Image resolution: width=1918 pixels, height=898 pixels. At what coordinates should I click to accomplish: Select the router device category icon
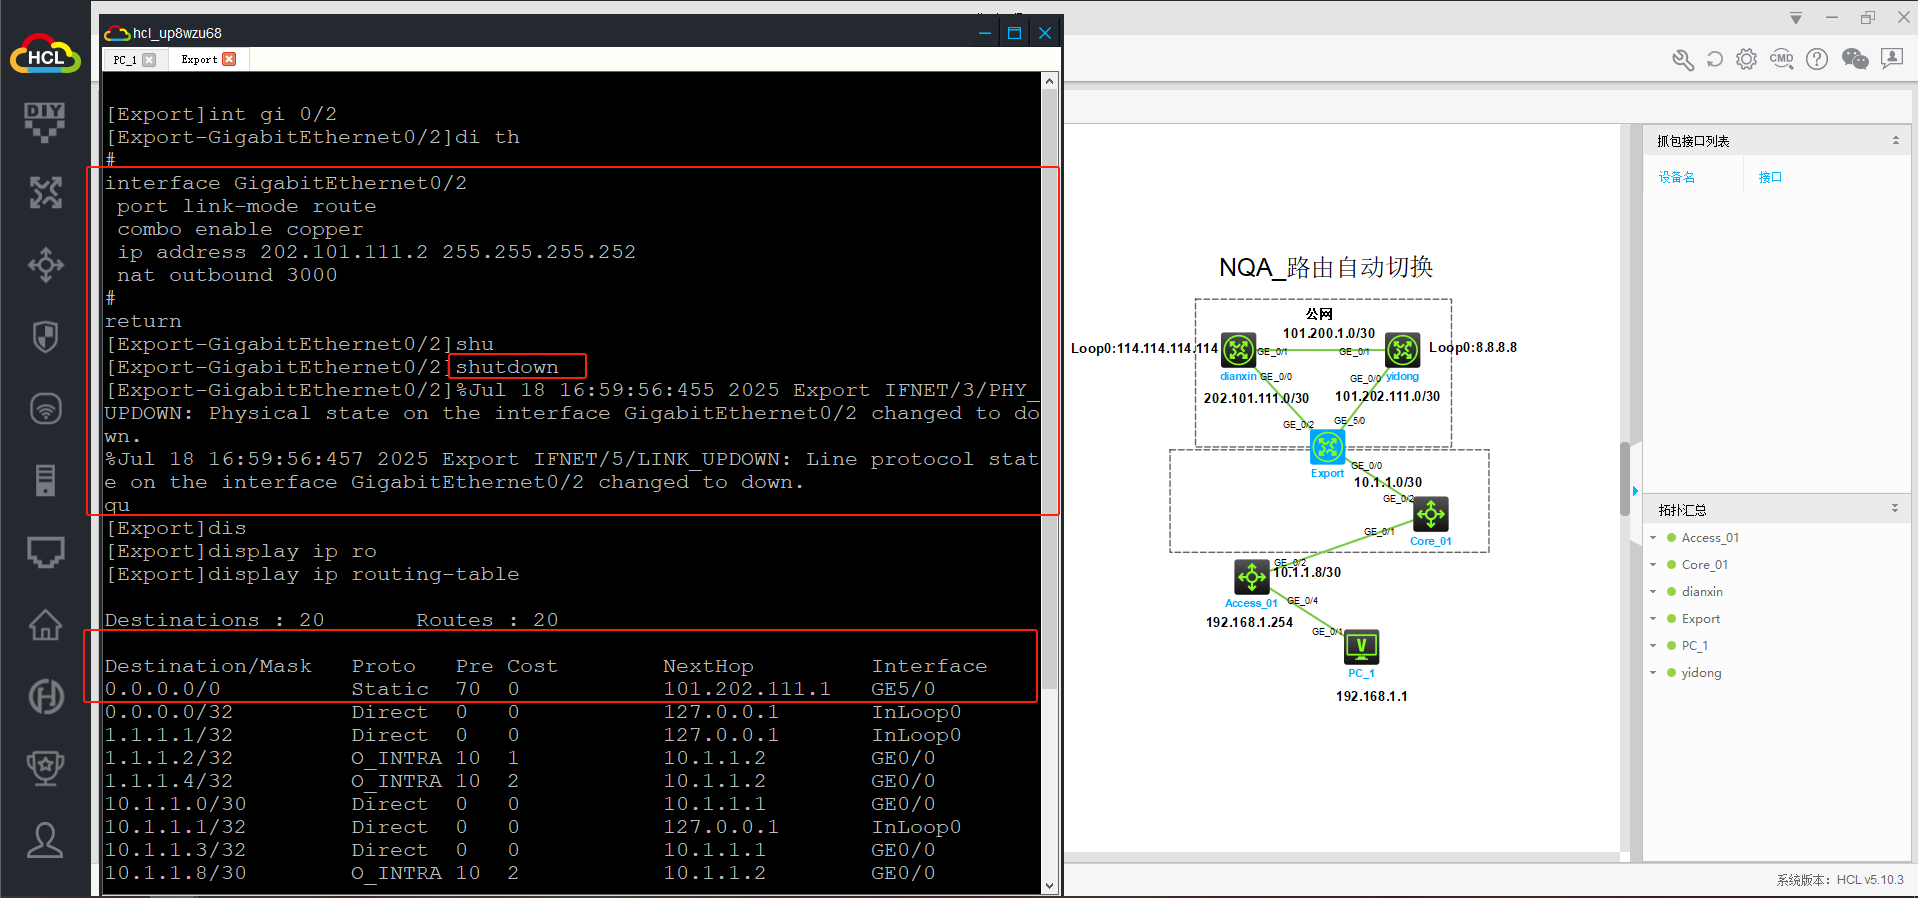coord(45,192)
